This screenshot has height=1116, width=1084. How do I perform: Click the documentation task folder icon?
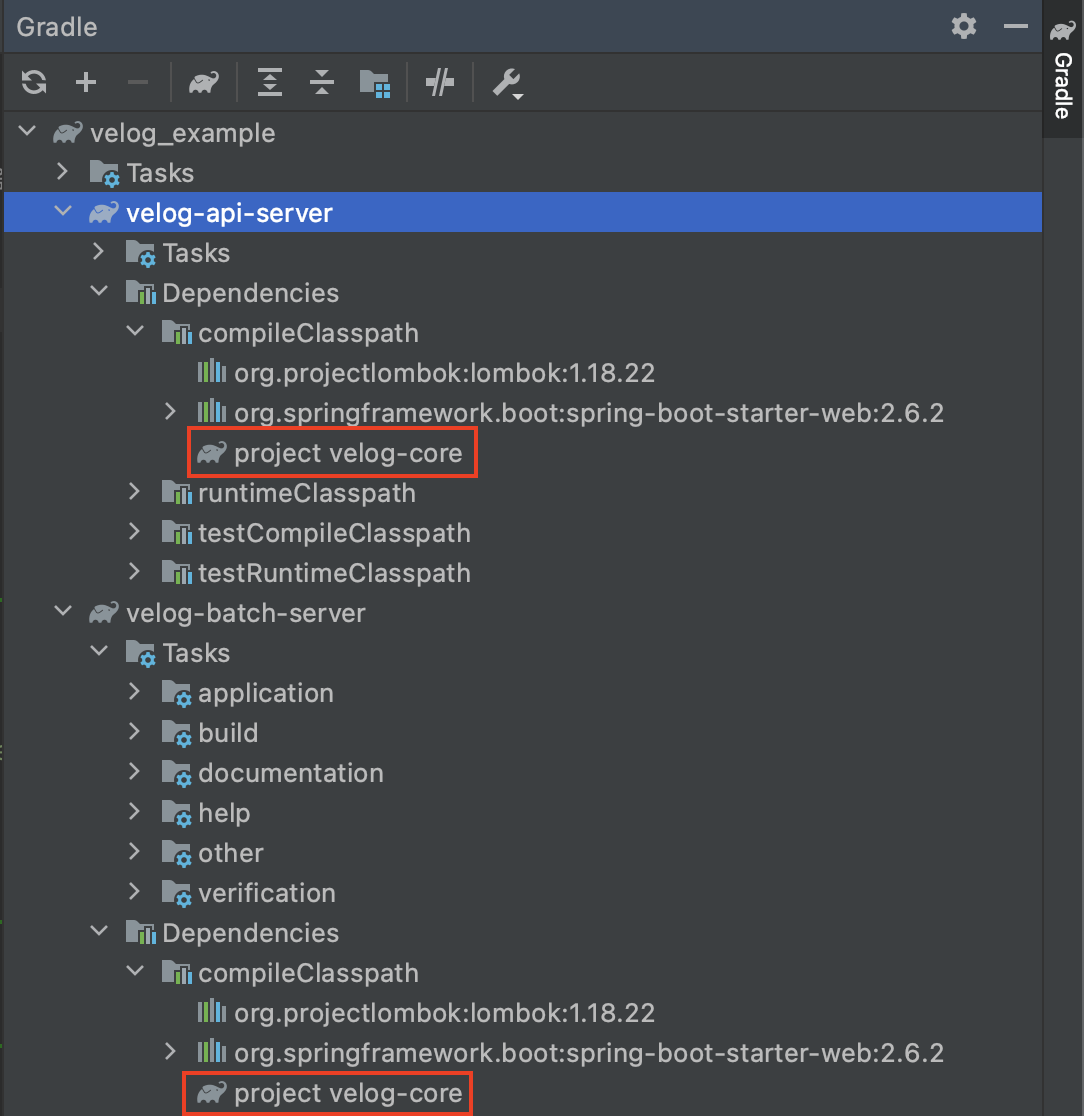(177, 773)
